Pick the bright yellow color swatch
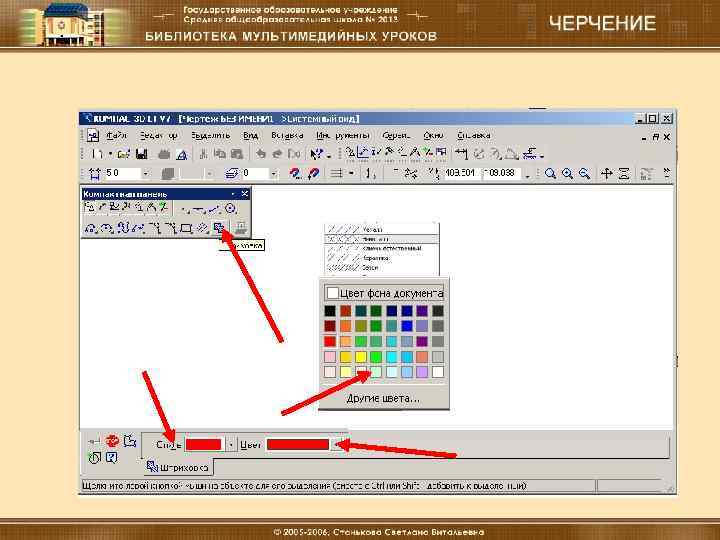Screen dimensions: 720x540 [x=361, y=356]
